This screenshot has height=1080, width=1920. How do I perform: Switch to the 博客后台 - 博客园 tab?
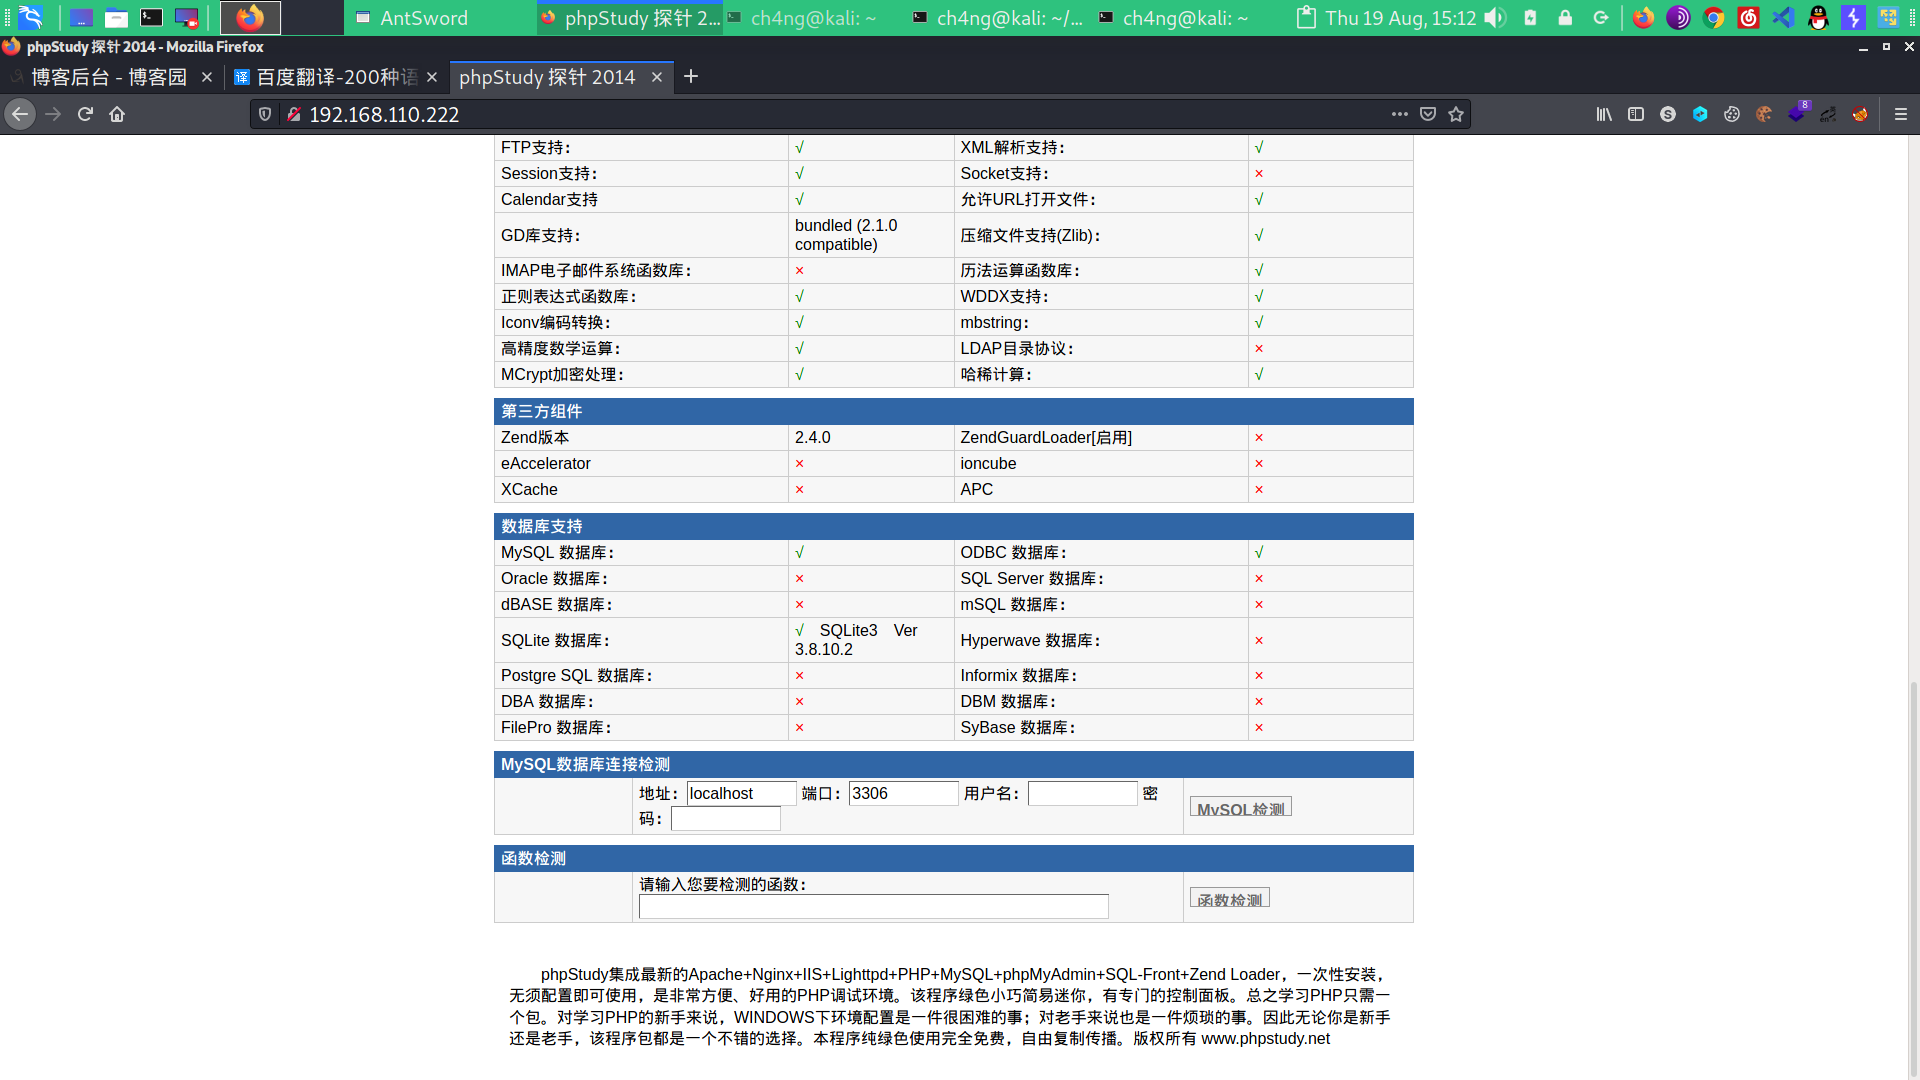pos(108,77)
